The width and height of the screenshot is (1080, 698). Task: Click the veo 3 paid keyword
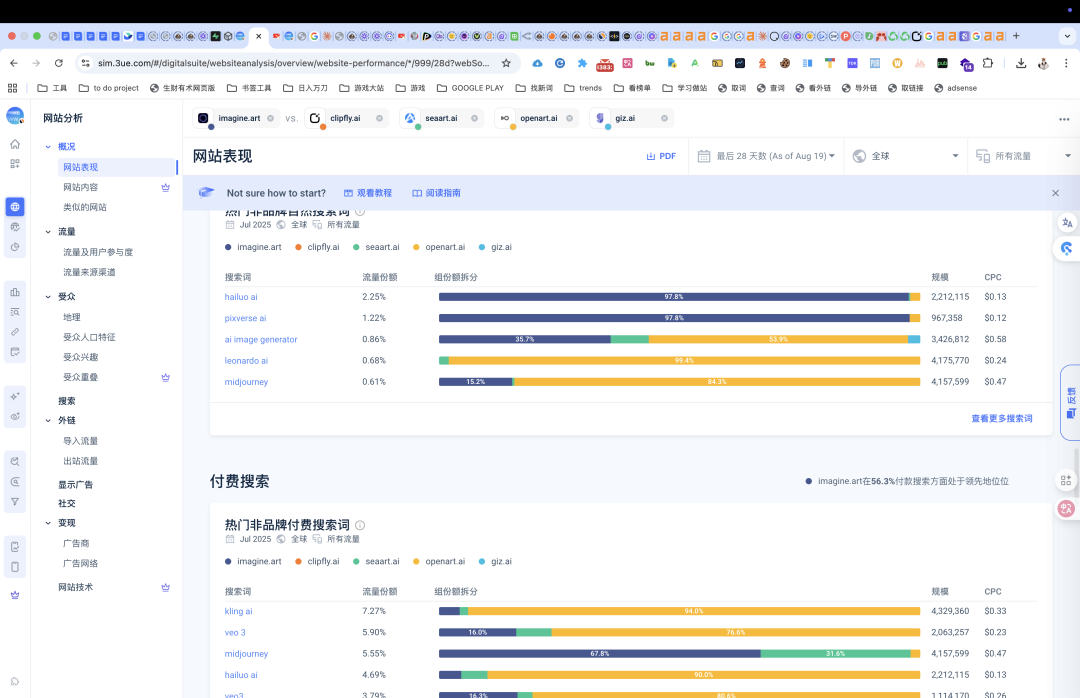(x=235, y=633)
